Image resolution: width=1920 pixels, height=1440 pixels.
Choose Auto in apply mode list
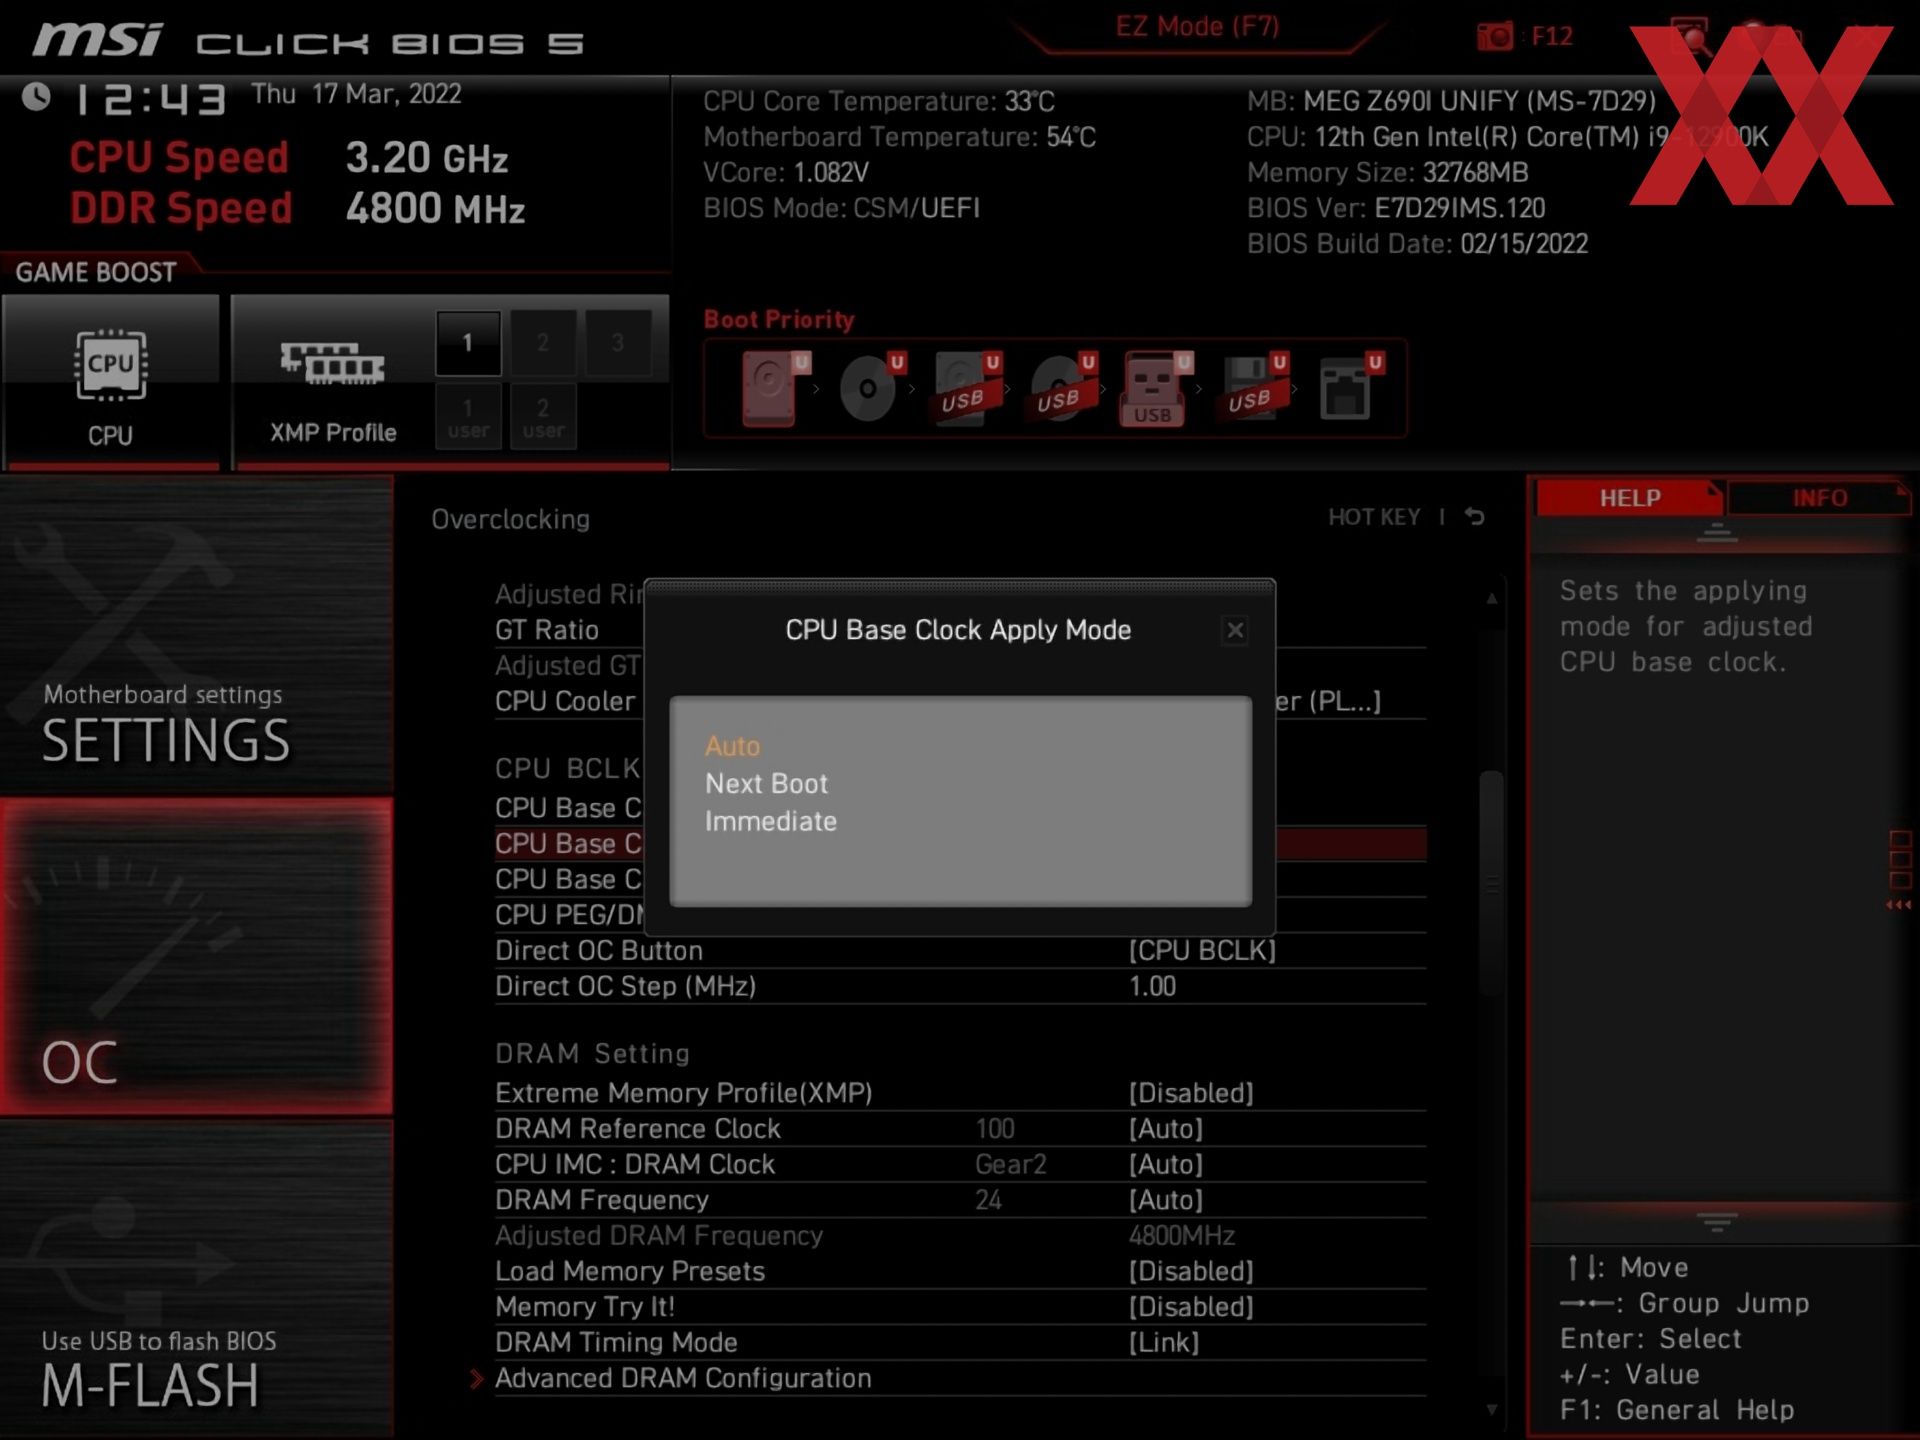(x=732, y=746)
